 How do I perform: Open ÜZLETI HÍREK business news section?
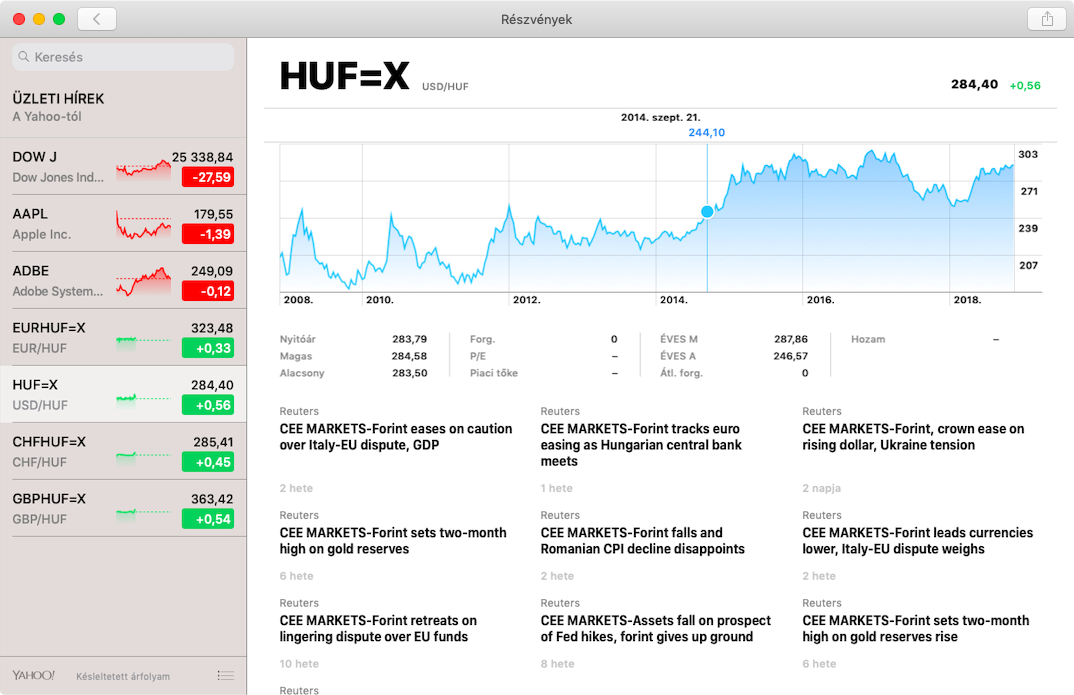pos(123,108)
